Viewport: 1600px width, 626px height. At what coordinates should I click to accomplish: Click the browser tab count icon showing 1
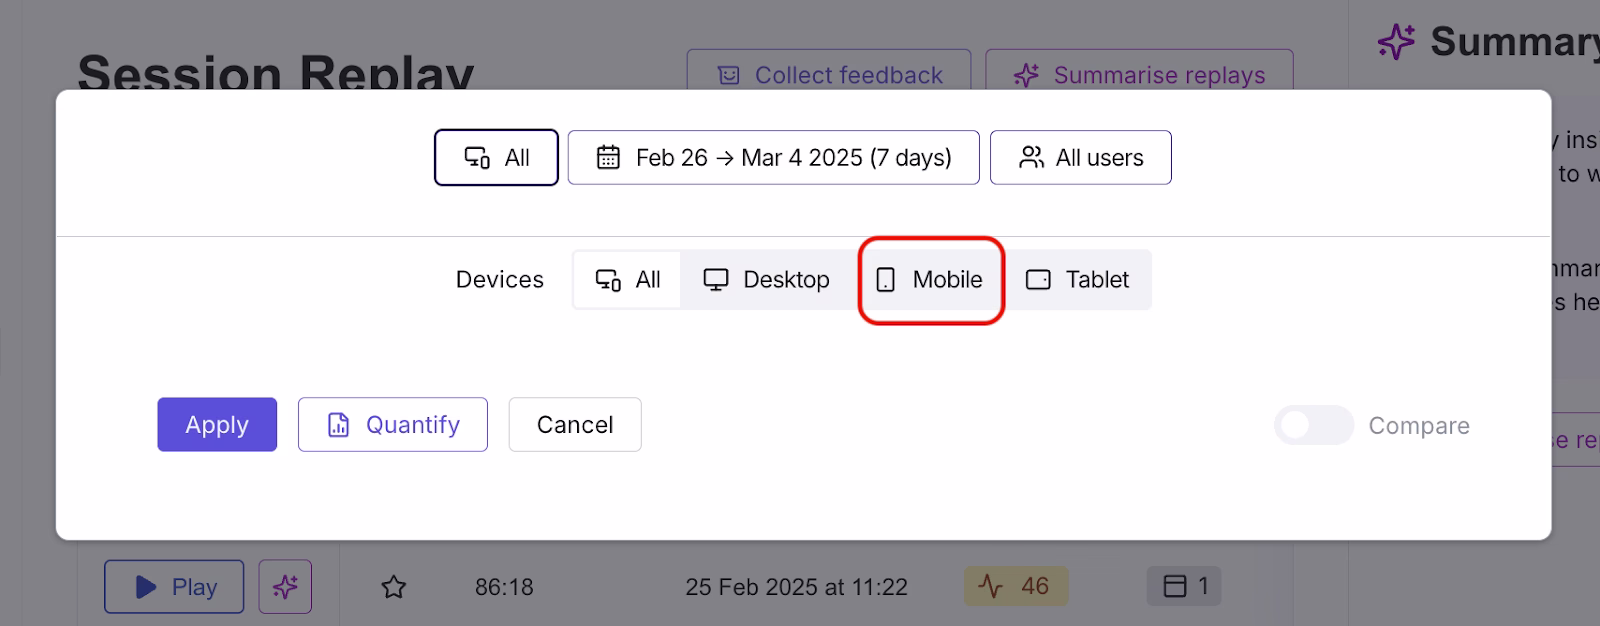(1175, 587)
